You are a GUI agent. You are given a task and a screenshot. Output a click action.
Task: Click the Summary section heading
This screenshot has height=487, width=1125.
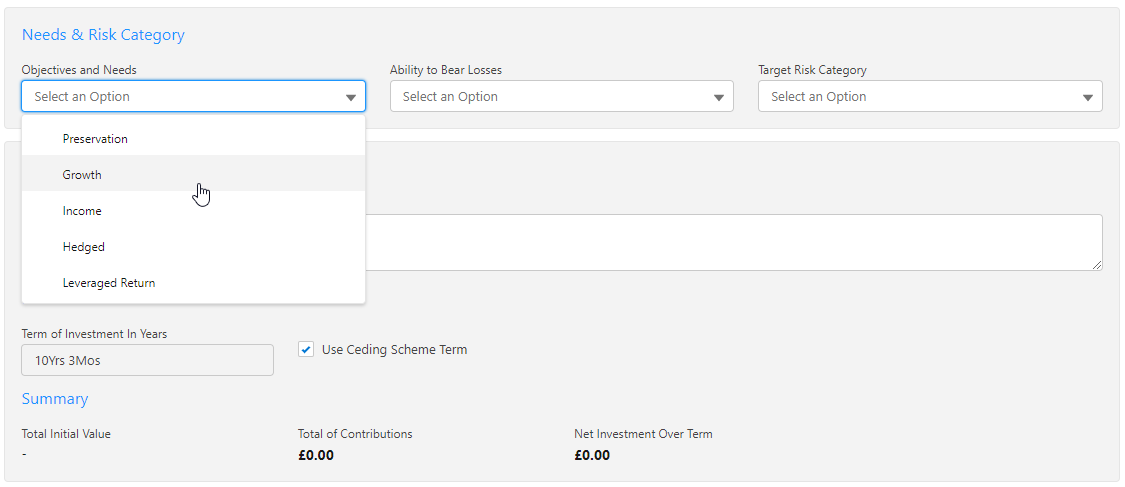click(x=55, y=399)
